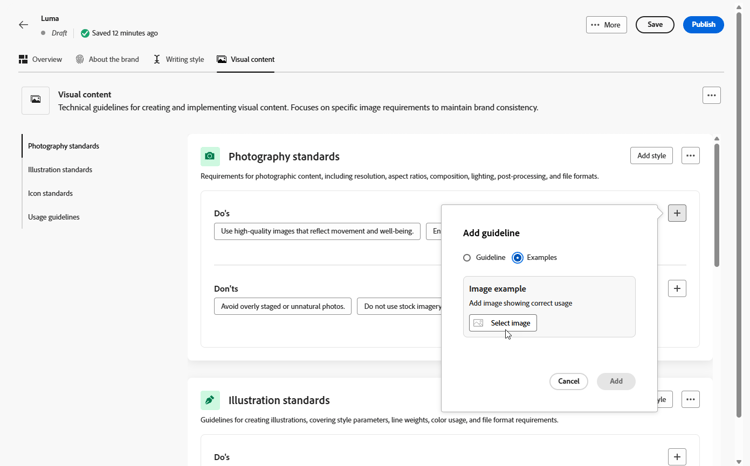Navigate to Icon standards in sidebar
Image resolution: width=750 pixels, height=466 pixels.
50,193
